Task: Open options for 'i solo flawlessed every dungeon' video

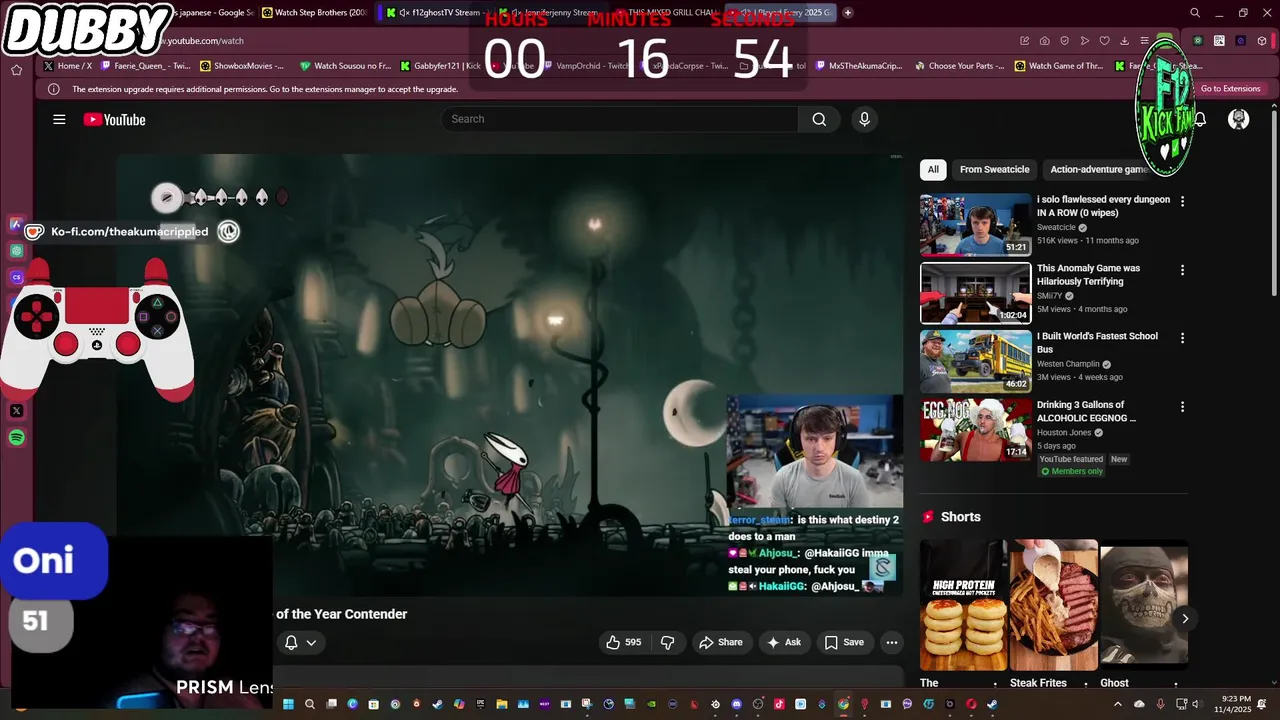Action: click(1182, 201)
